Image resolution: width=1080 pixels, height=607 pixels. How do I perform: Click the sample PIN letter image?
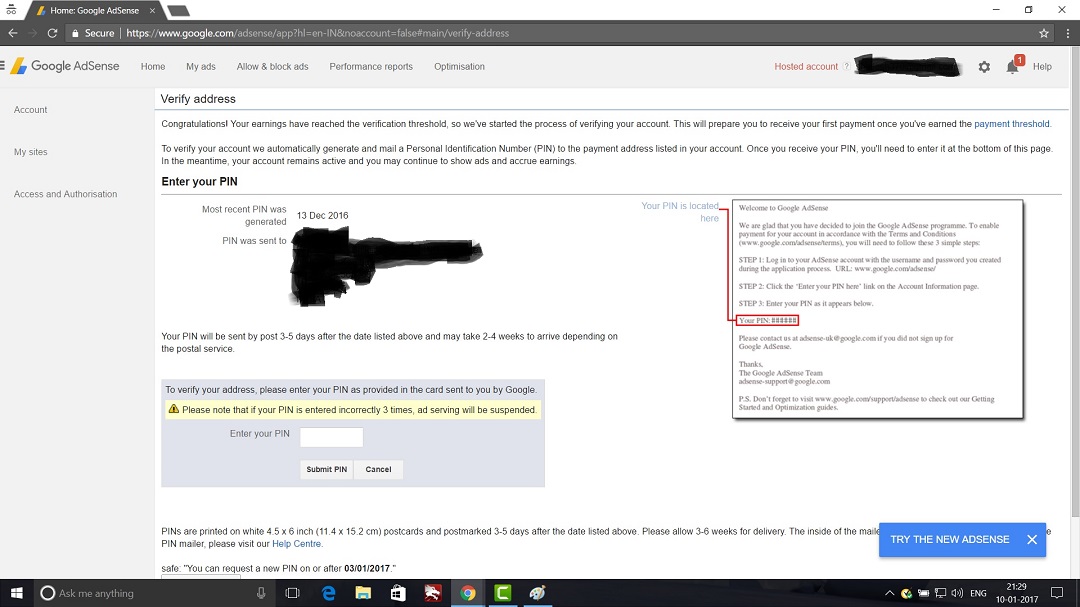878,309
